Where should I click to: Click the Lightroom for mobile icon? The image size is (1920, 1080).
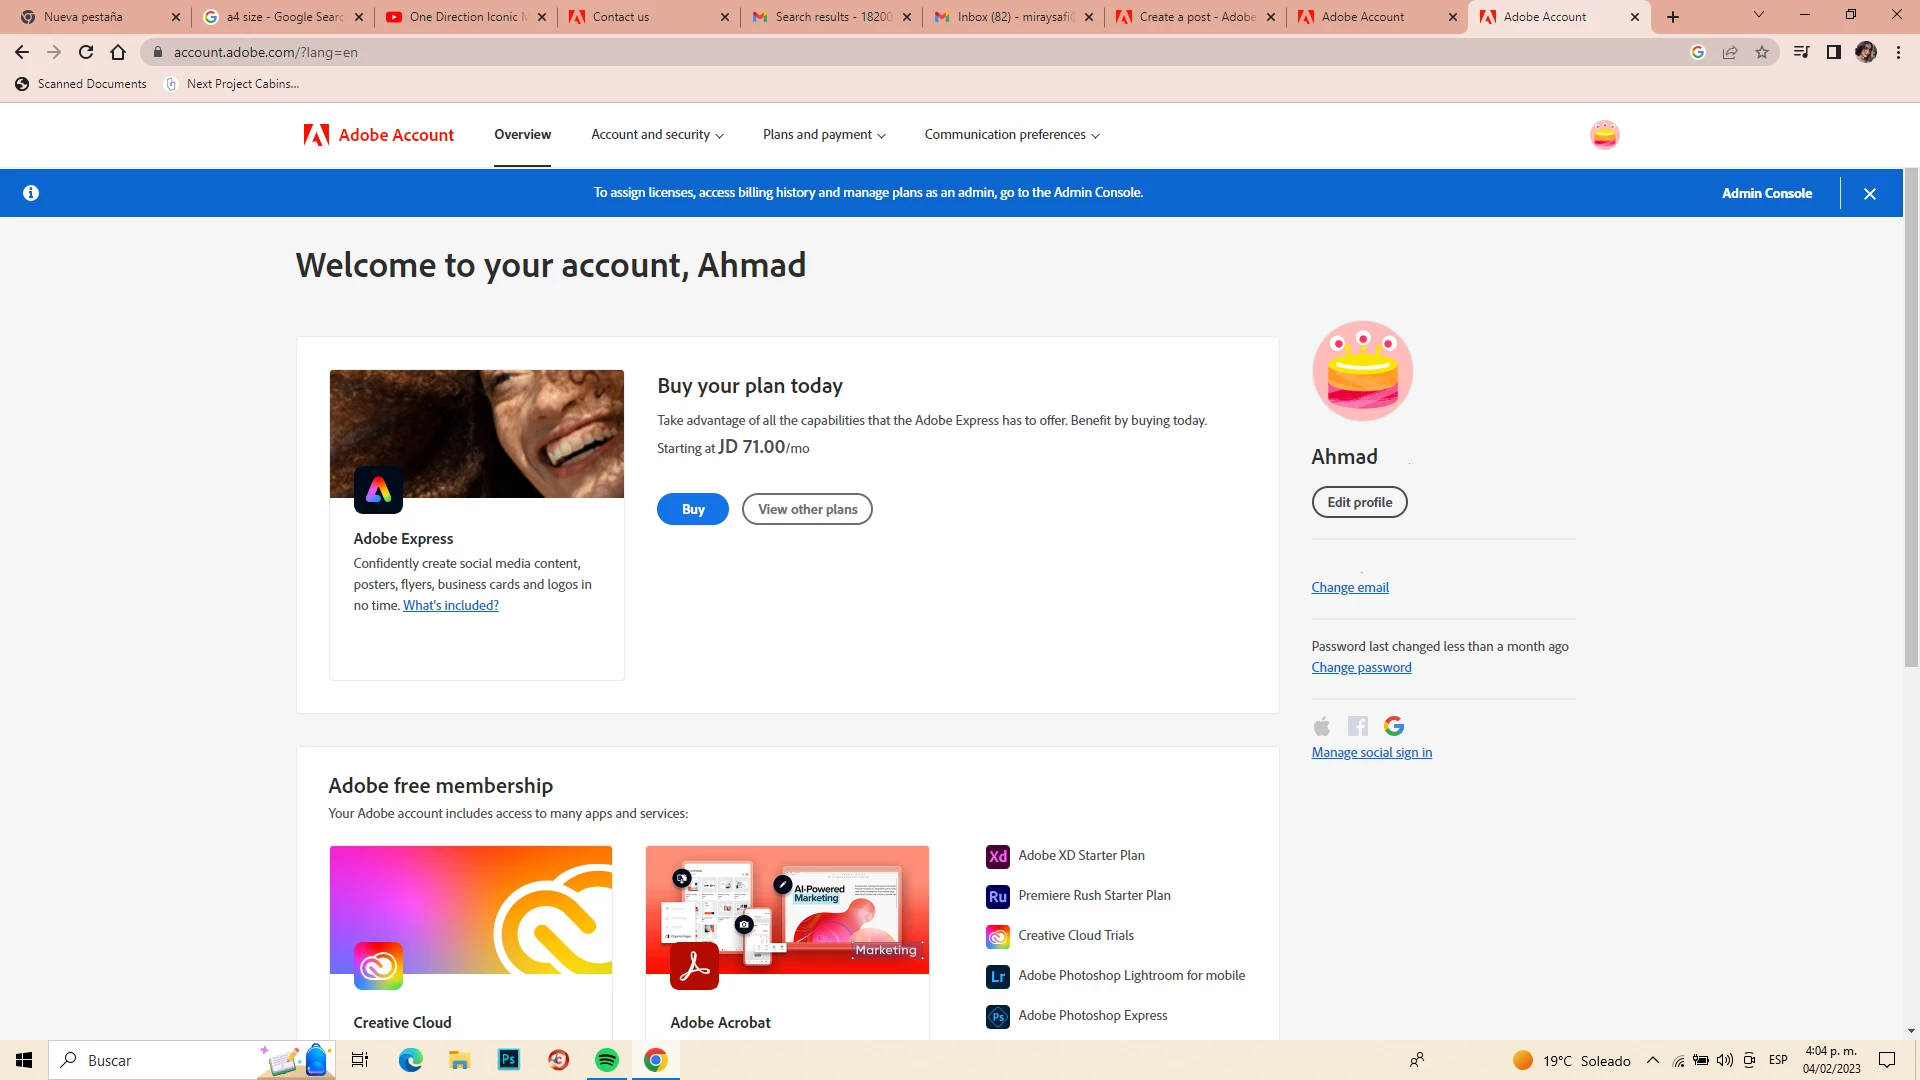[x=997, y=976]
